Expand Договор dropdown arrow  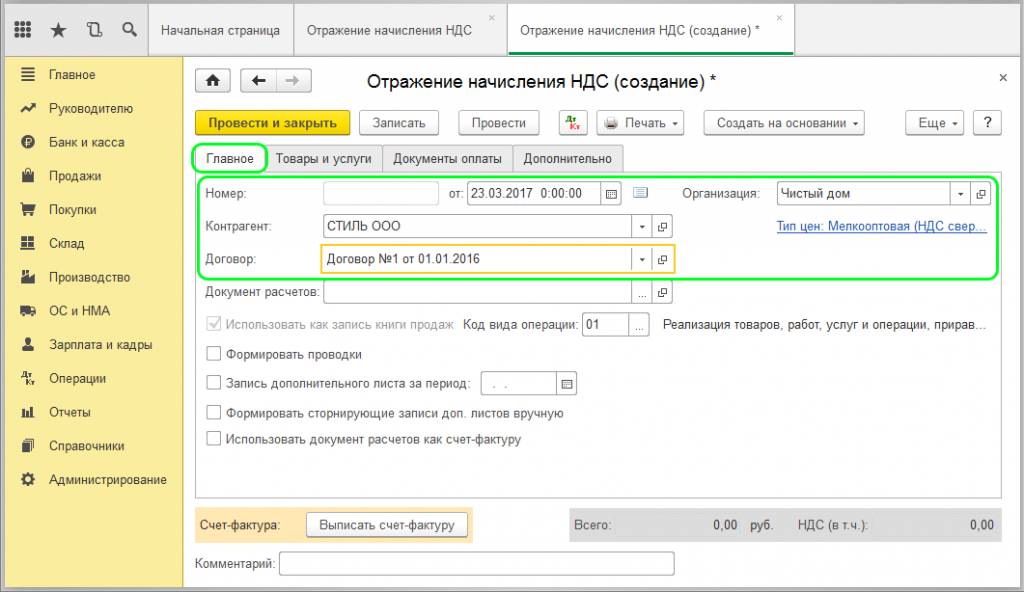pos(642,259)
